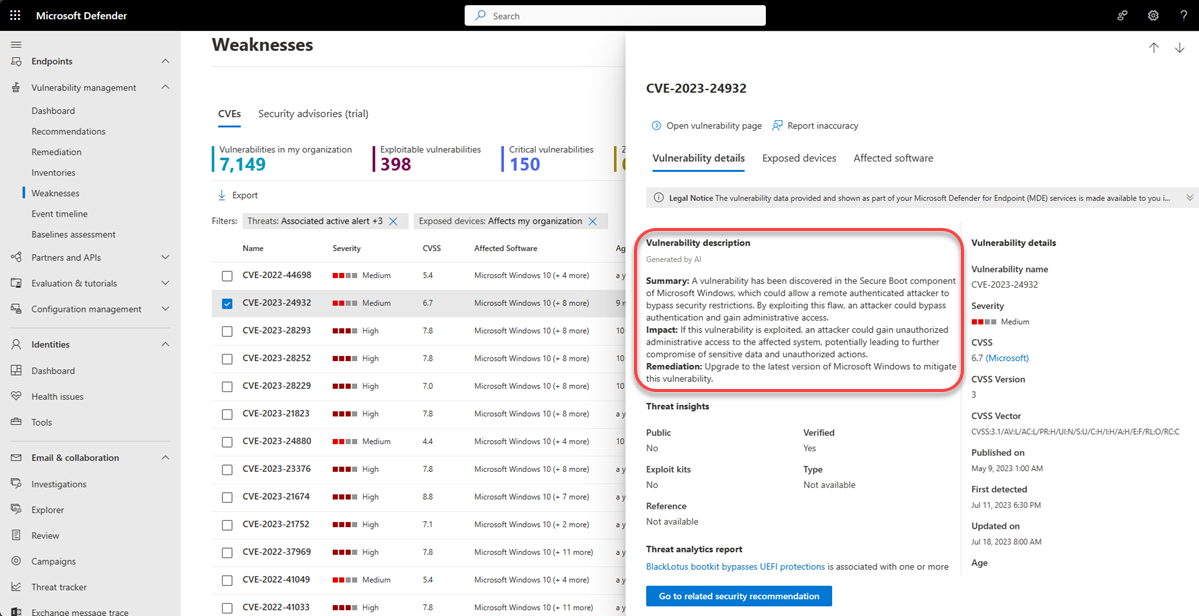
Task: Switch to the Security advisories (trial) tab
Action: [x=313, y=114]
